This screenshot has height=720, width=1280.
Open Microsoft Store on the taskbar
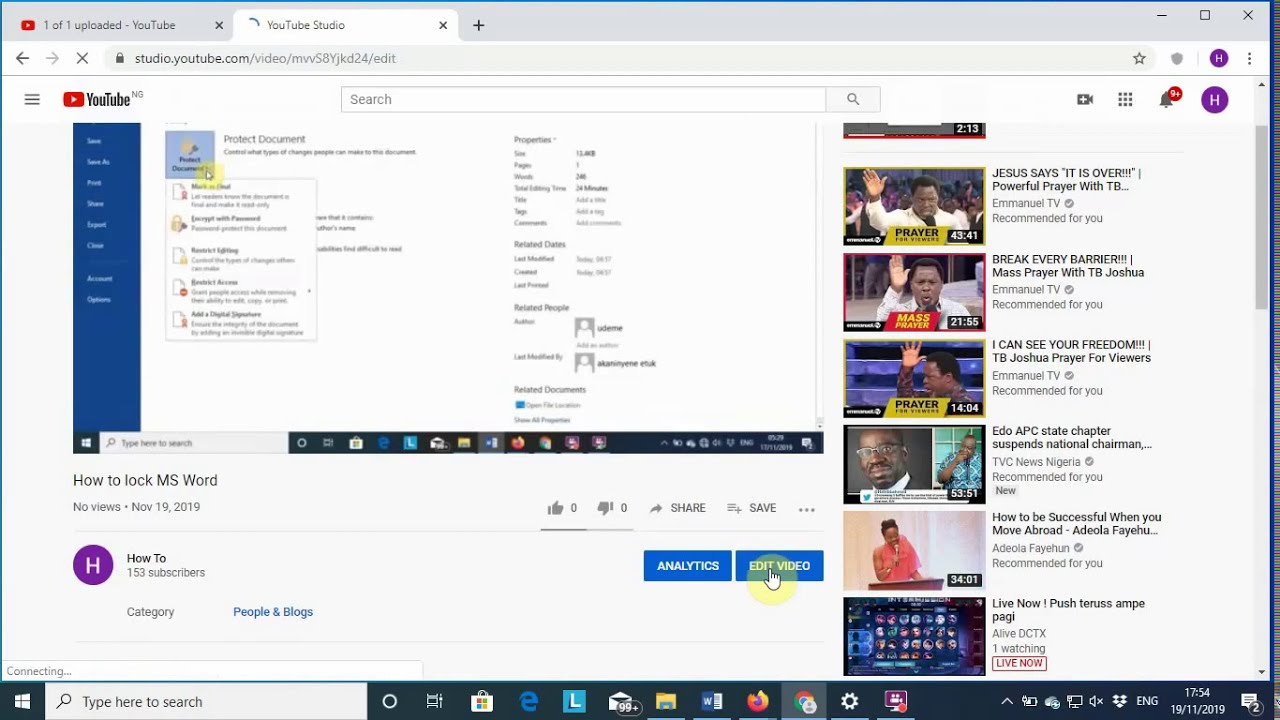coord(481,701)
